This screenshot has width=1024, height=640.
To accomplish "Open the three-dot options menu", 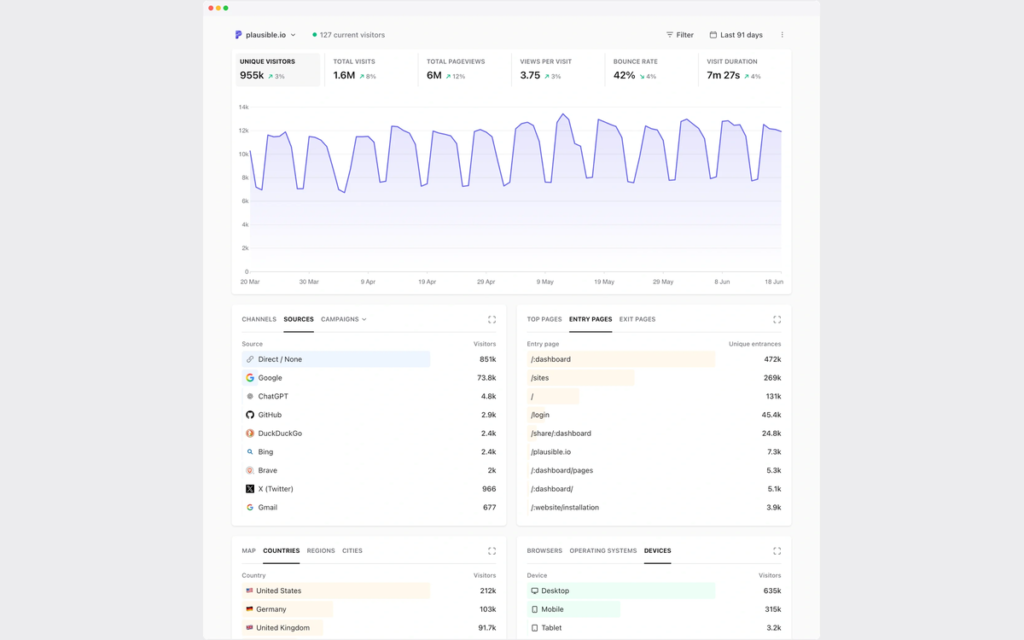I will click(782, 35).
